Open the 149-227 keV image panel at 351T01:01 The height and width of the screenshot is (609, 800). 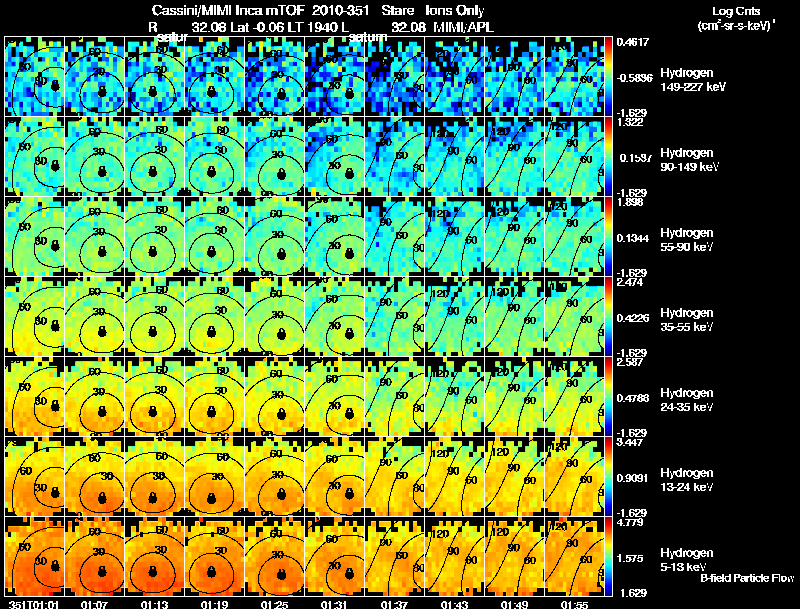coord(34,76)
